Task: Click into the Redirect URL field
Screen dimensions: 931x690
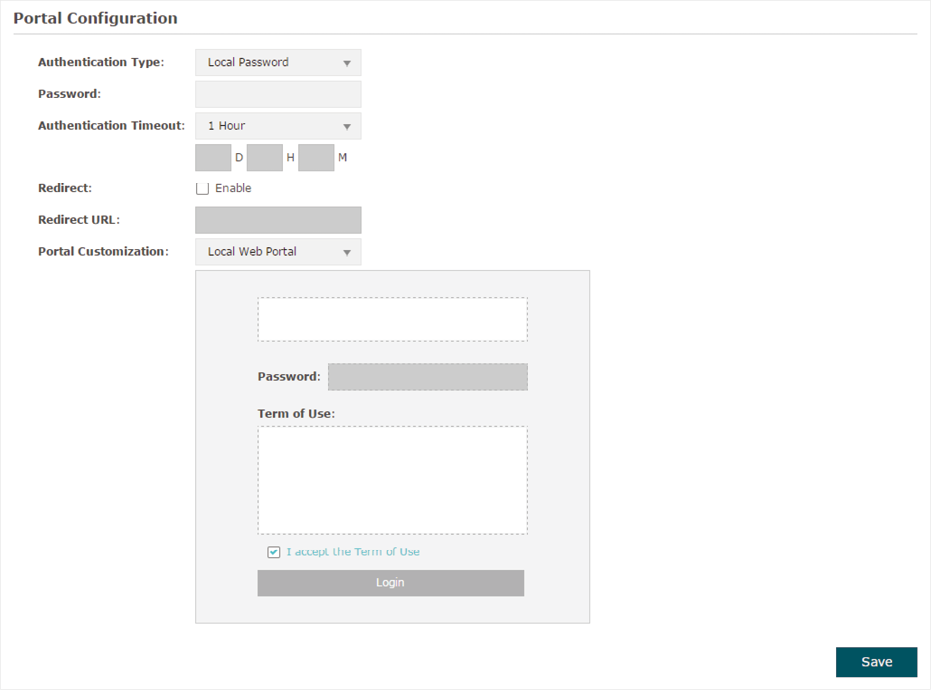Action: coord(278,220)
